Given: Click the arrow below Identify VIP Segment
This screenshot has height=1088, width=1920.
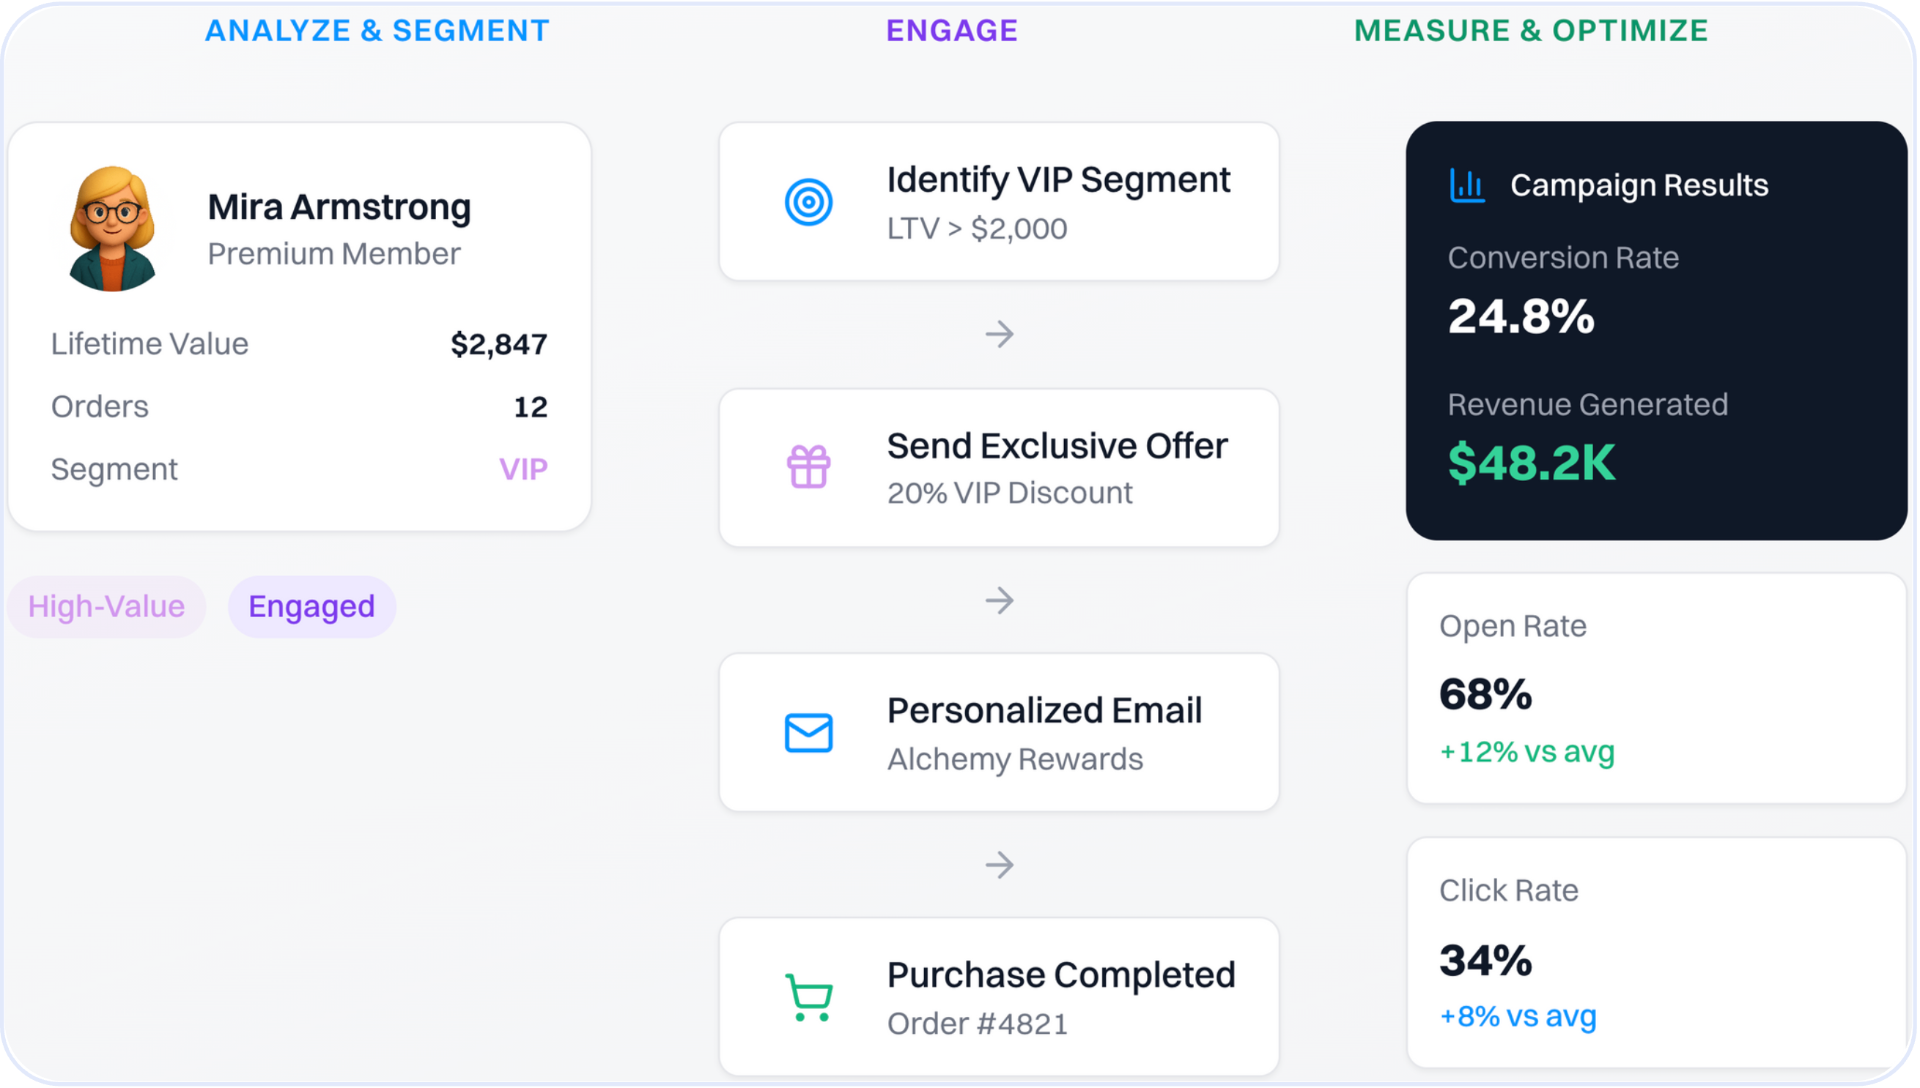Looking at the screenshot, I should 999,334.
